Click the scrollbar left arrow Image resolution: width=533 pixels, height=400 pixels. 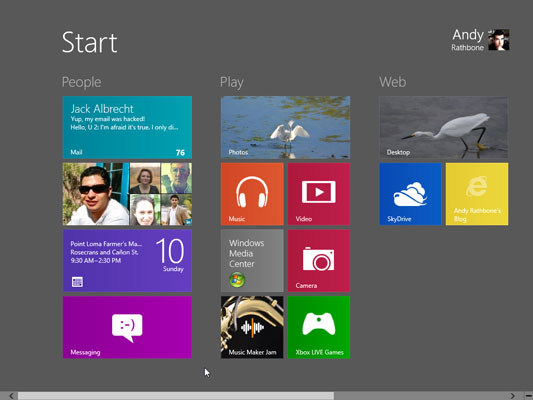(11, 396)
